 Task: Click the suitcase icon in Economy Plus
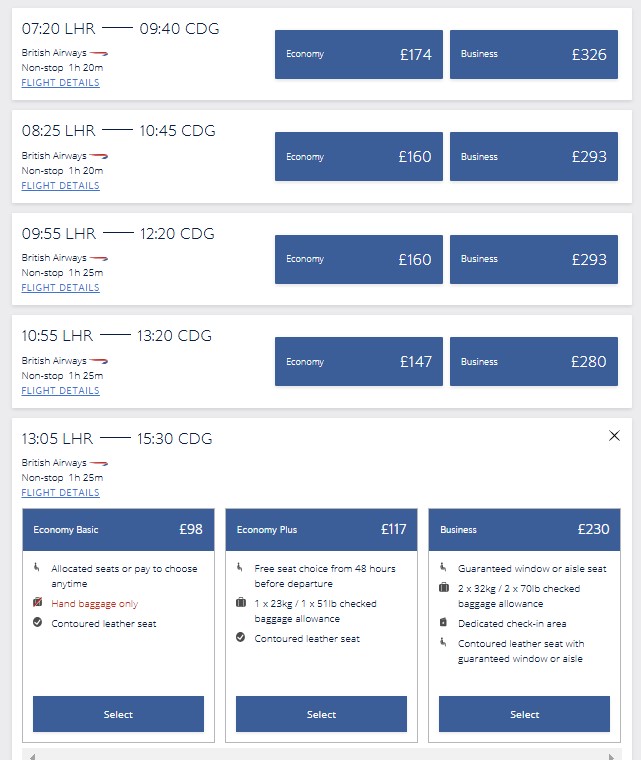[x=240, y=602]
